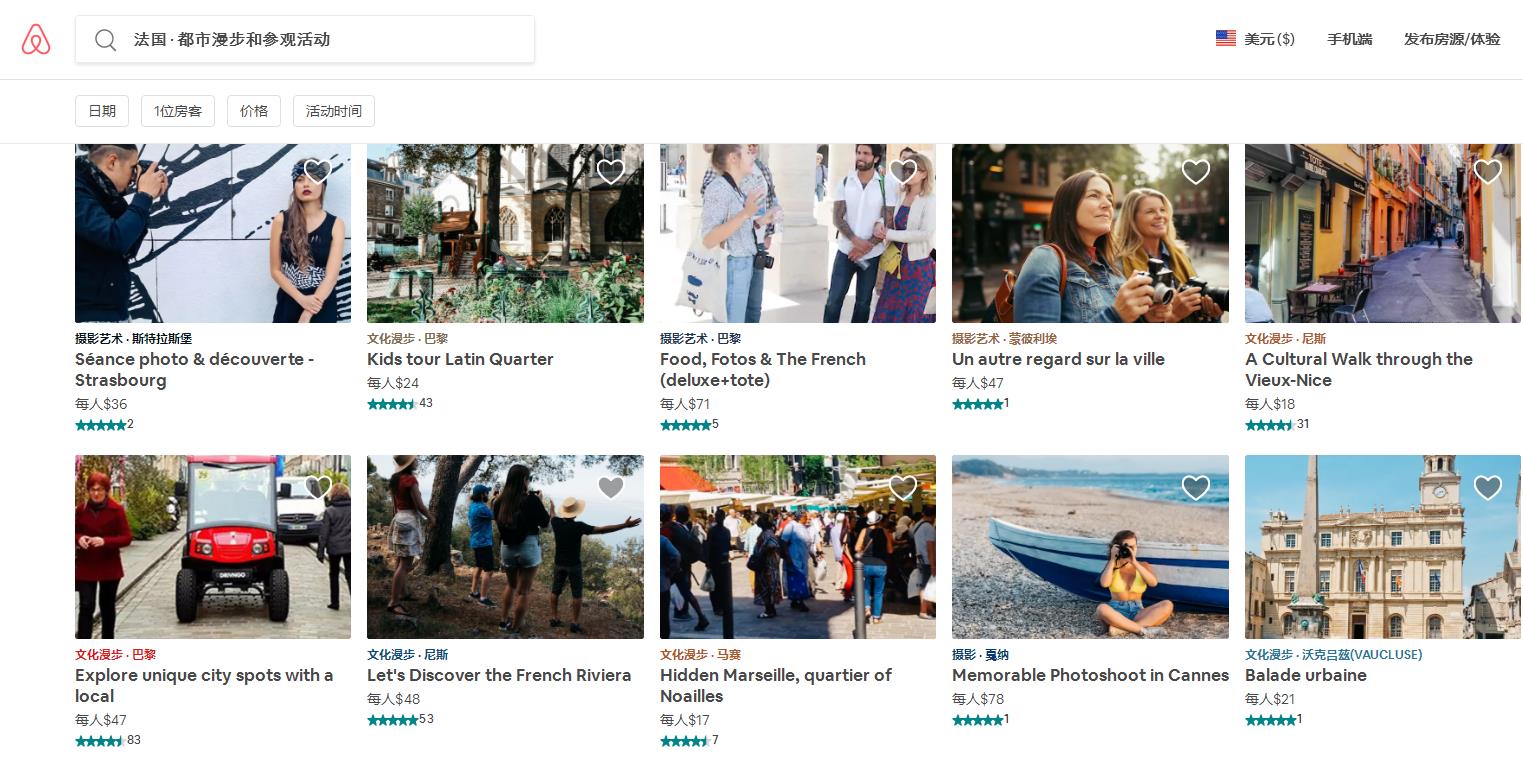Click the Airbnb logo icon
The image size is (1523, 771).
pyautogui.click(x=36, y=40)
